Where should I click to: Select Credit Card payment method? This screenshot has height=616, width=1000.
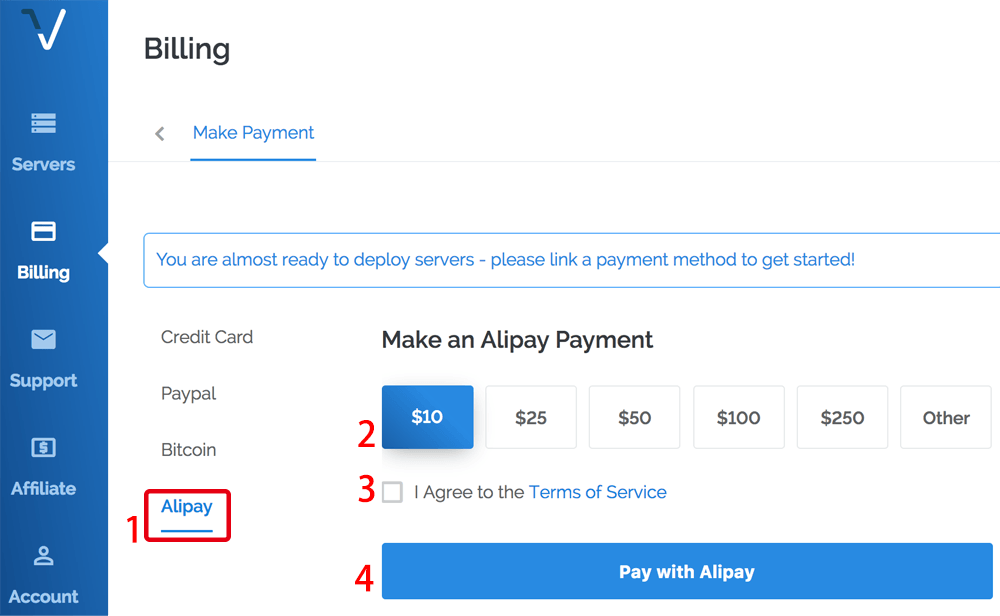[207, 337]
